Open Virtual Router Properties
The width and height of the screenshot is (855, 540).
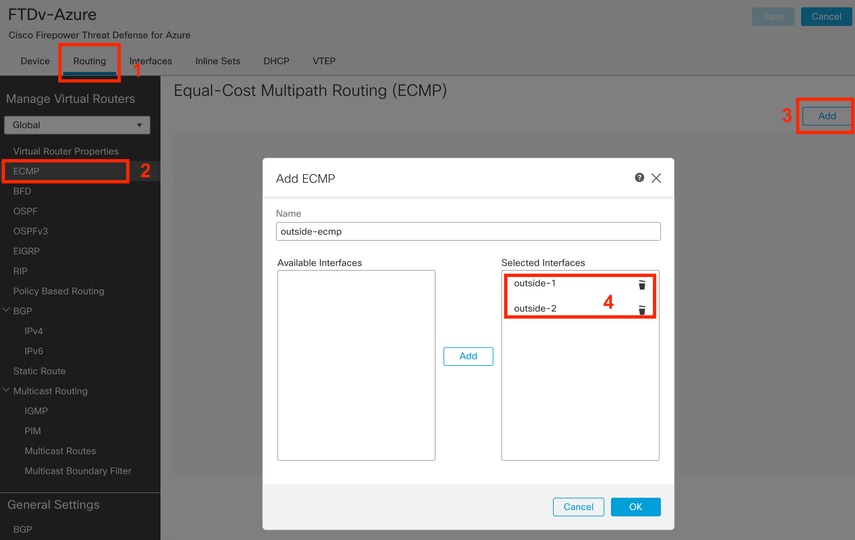pos(66,151)
